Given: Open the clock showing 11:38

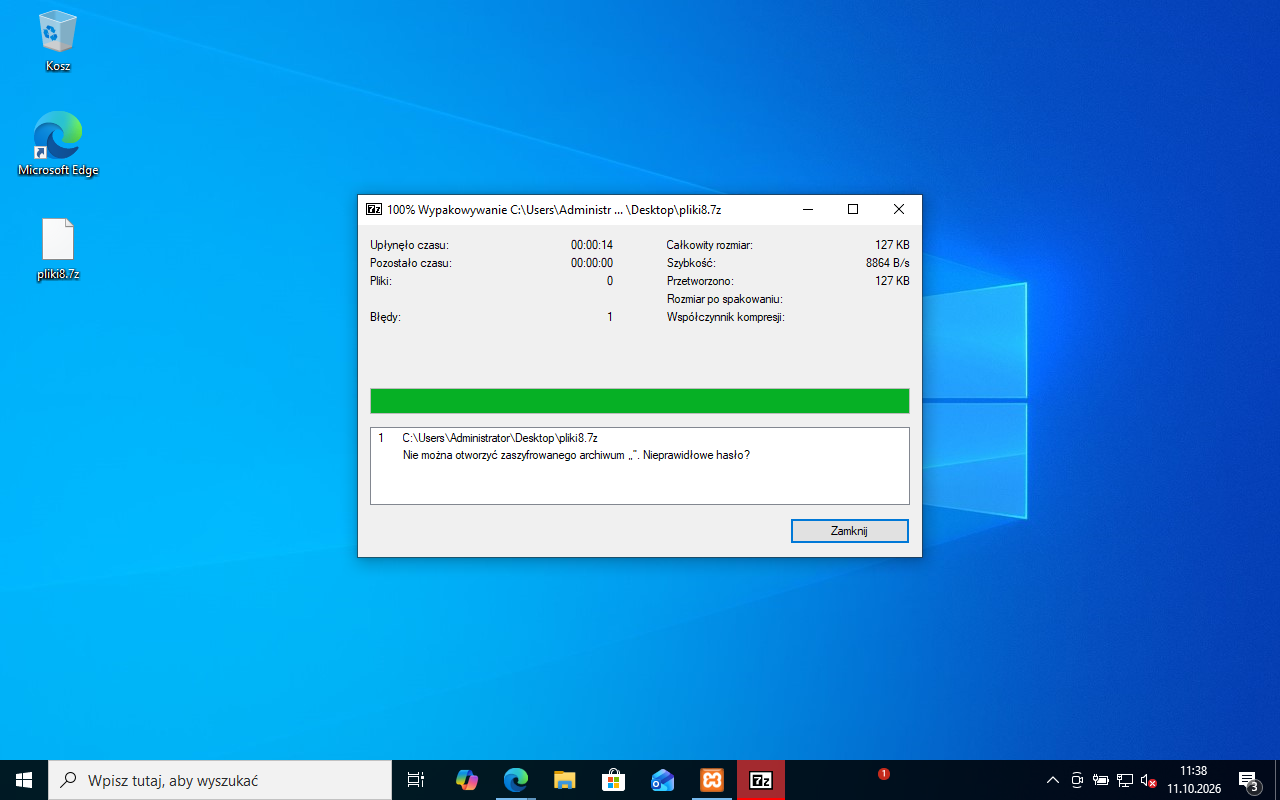Looking at the screenshot, I should 1194,780.
